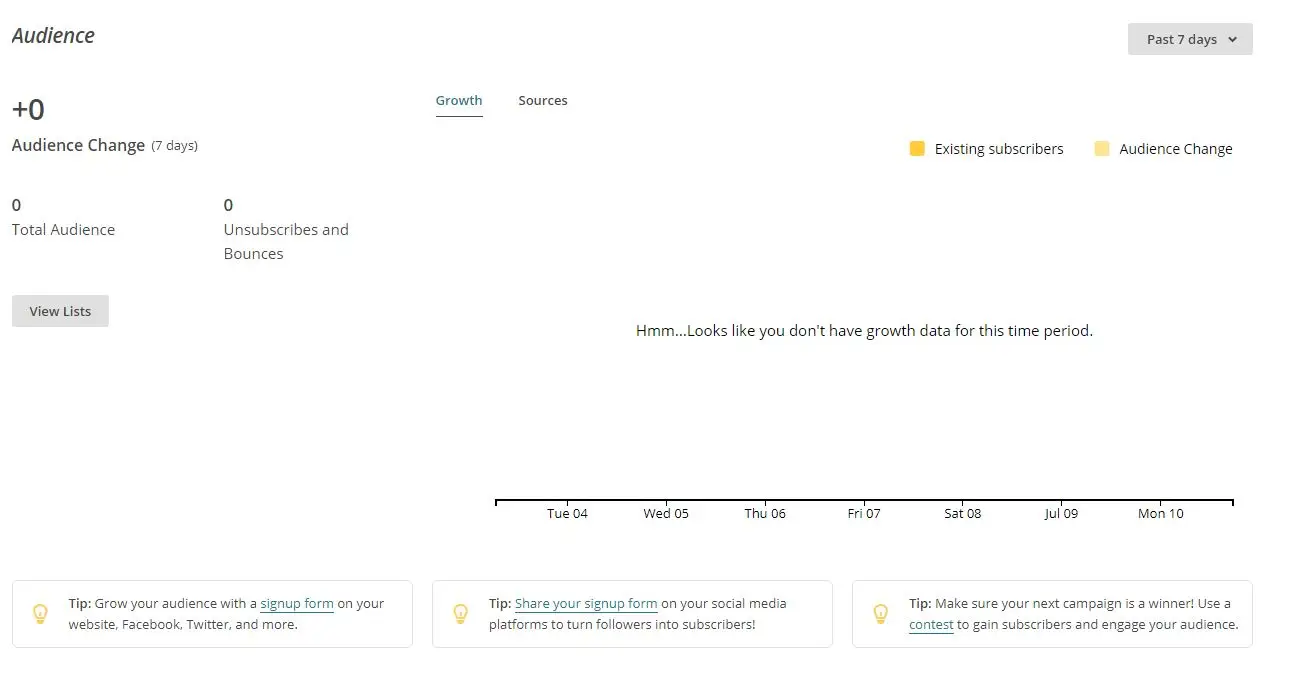Open the signup form link
The width and height of the screenshot is (1290, 681).
[x=296, y=603]
